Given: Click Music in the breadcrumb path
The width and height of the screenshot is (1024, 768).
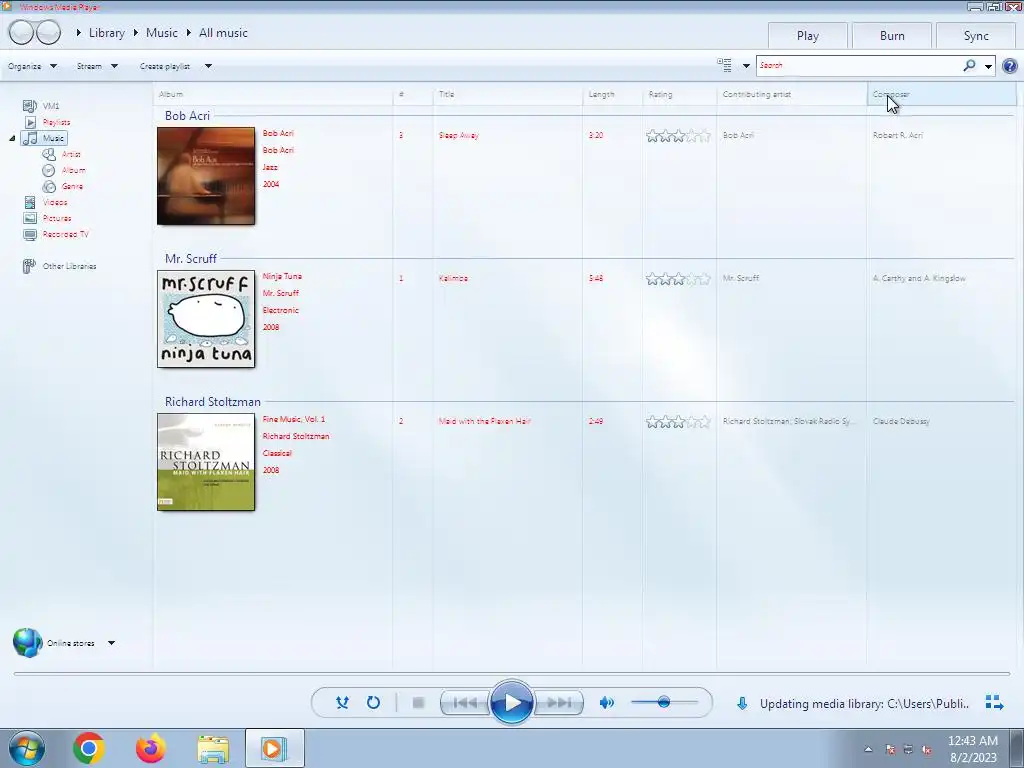Looking at the screenshot, I should click(x=161, y=33).
